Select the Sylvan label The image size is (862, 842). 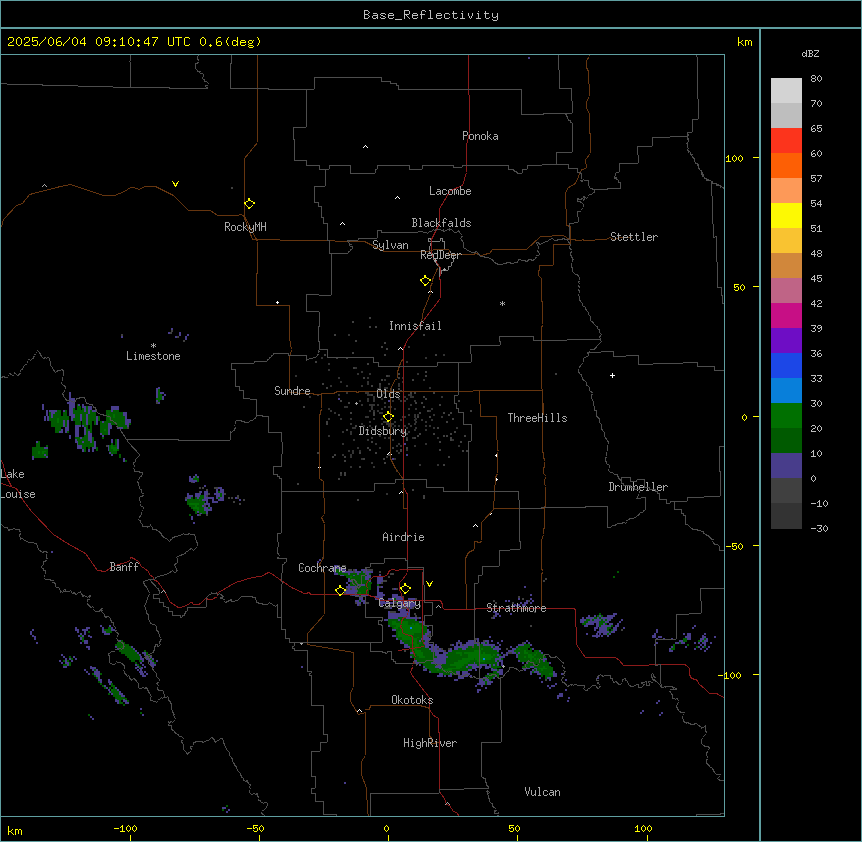(390, 245)
